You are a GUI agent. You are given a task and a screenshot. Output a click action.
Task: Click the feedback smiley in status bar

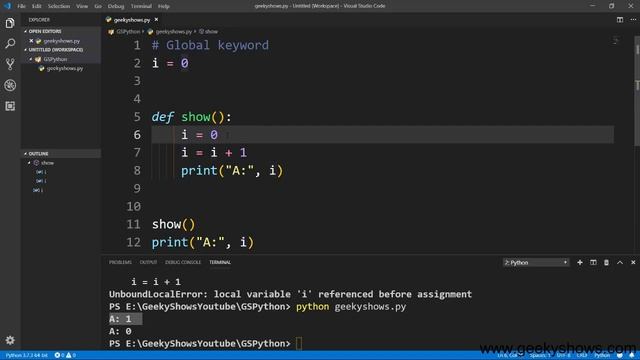click(x=620, y=356)
